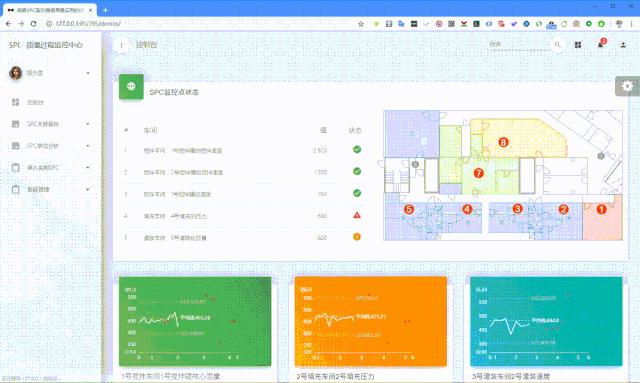Click caption under the orange chart
This screenshot has width=640, height=383.
click(335, 376)
